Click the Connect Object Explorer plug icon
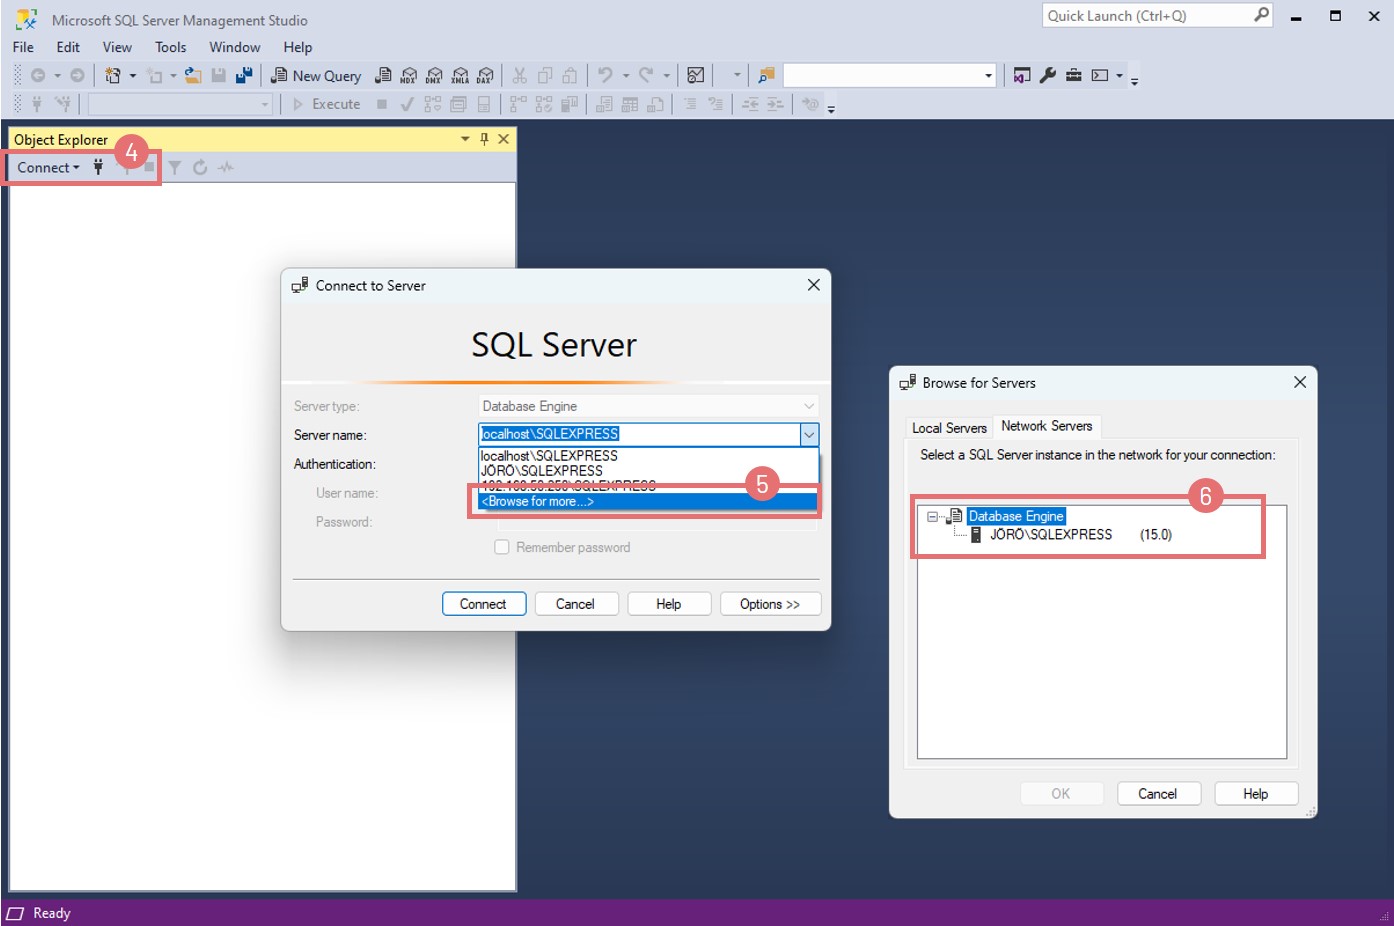 [x=98, y=167]
